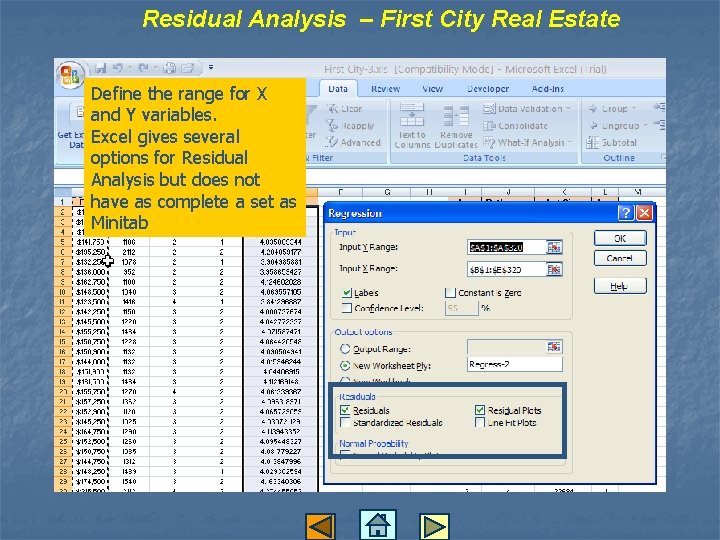Click the Help button in Regression dialog

tap(620, 286)
